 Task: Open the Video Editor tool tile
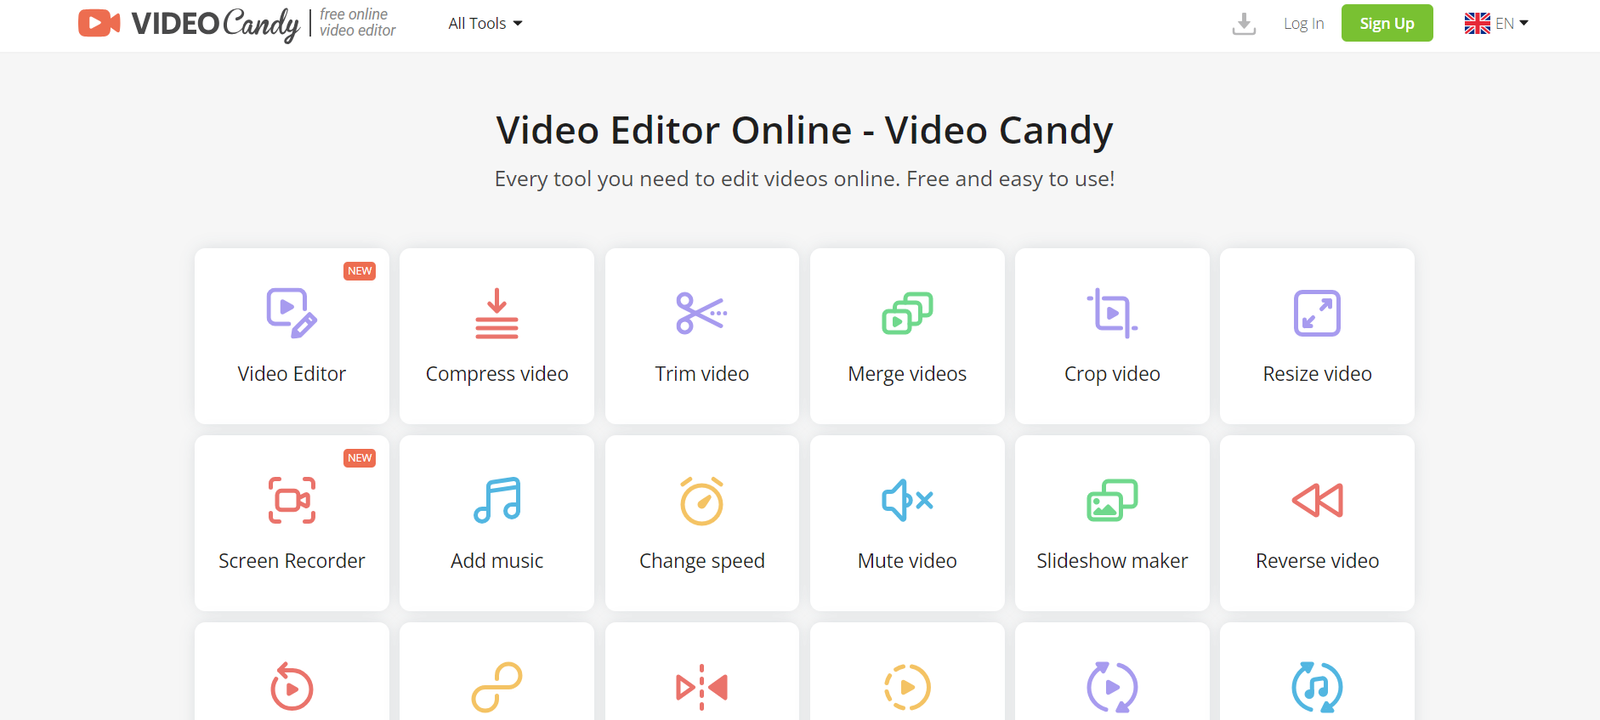pyautogui.click(x=291, y=336)
